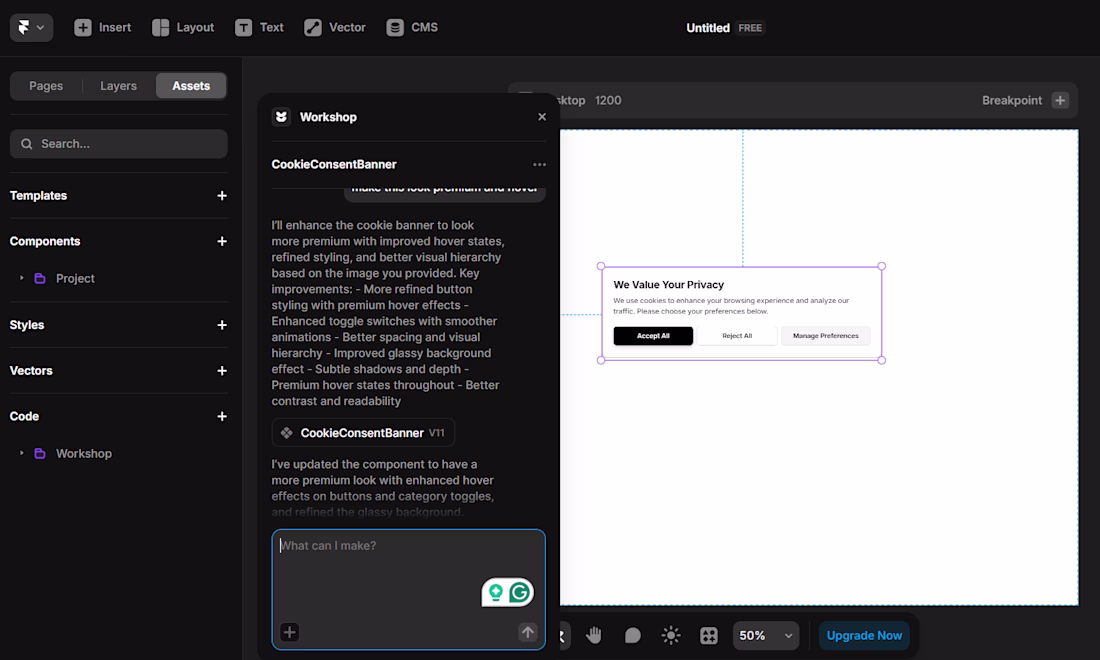1100x660 pixels.
Task: Click the Insert toolbar button
Action: point(102,27)
